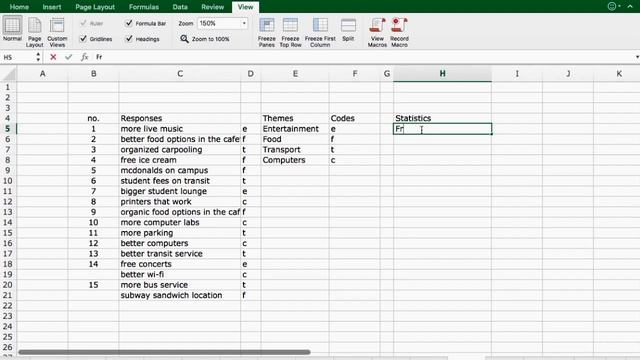Open the Formulas tab

144,7
